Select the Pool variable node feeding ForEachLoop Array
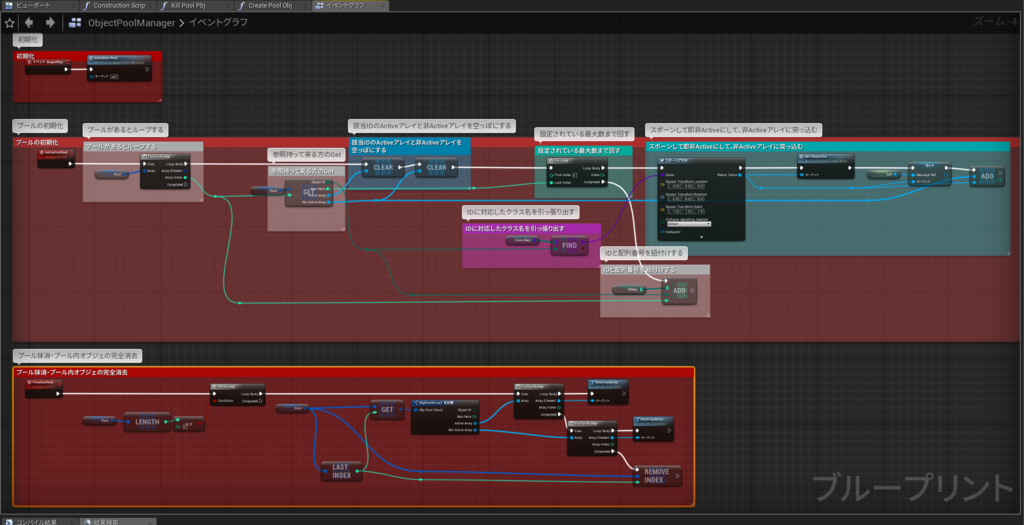The height and width of the screenshot is (525, 1024). (x=111, y=174)
